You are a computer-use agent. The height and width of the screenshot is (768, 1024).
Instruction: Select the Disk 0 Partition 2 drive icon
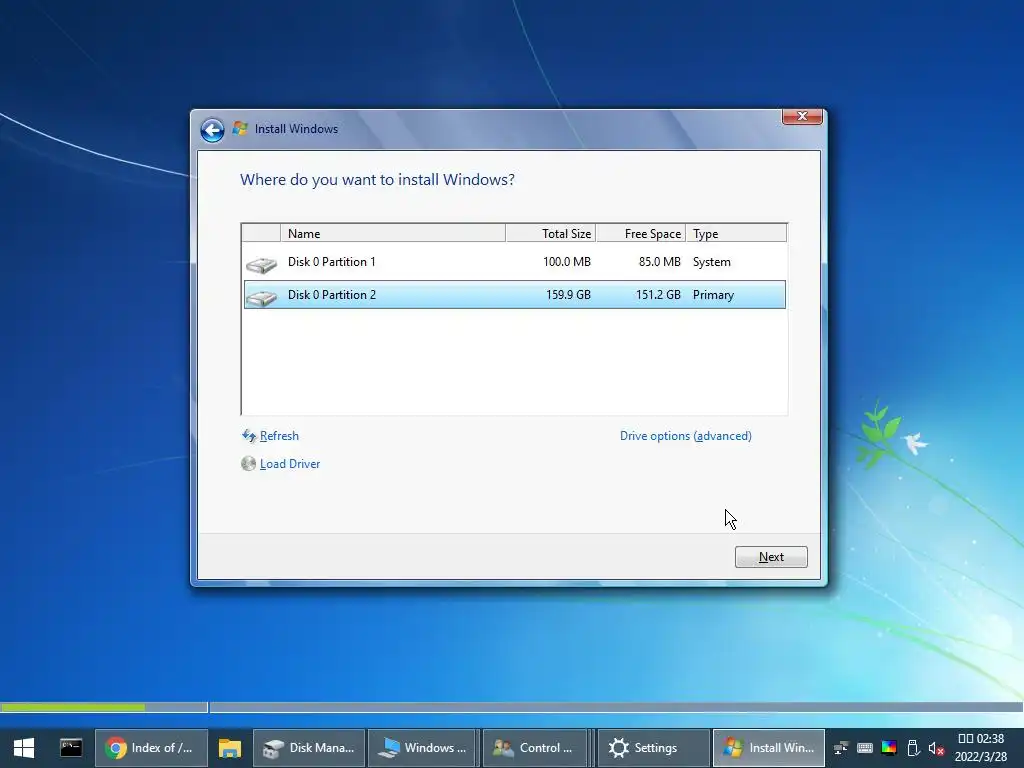[261, 297]
